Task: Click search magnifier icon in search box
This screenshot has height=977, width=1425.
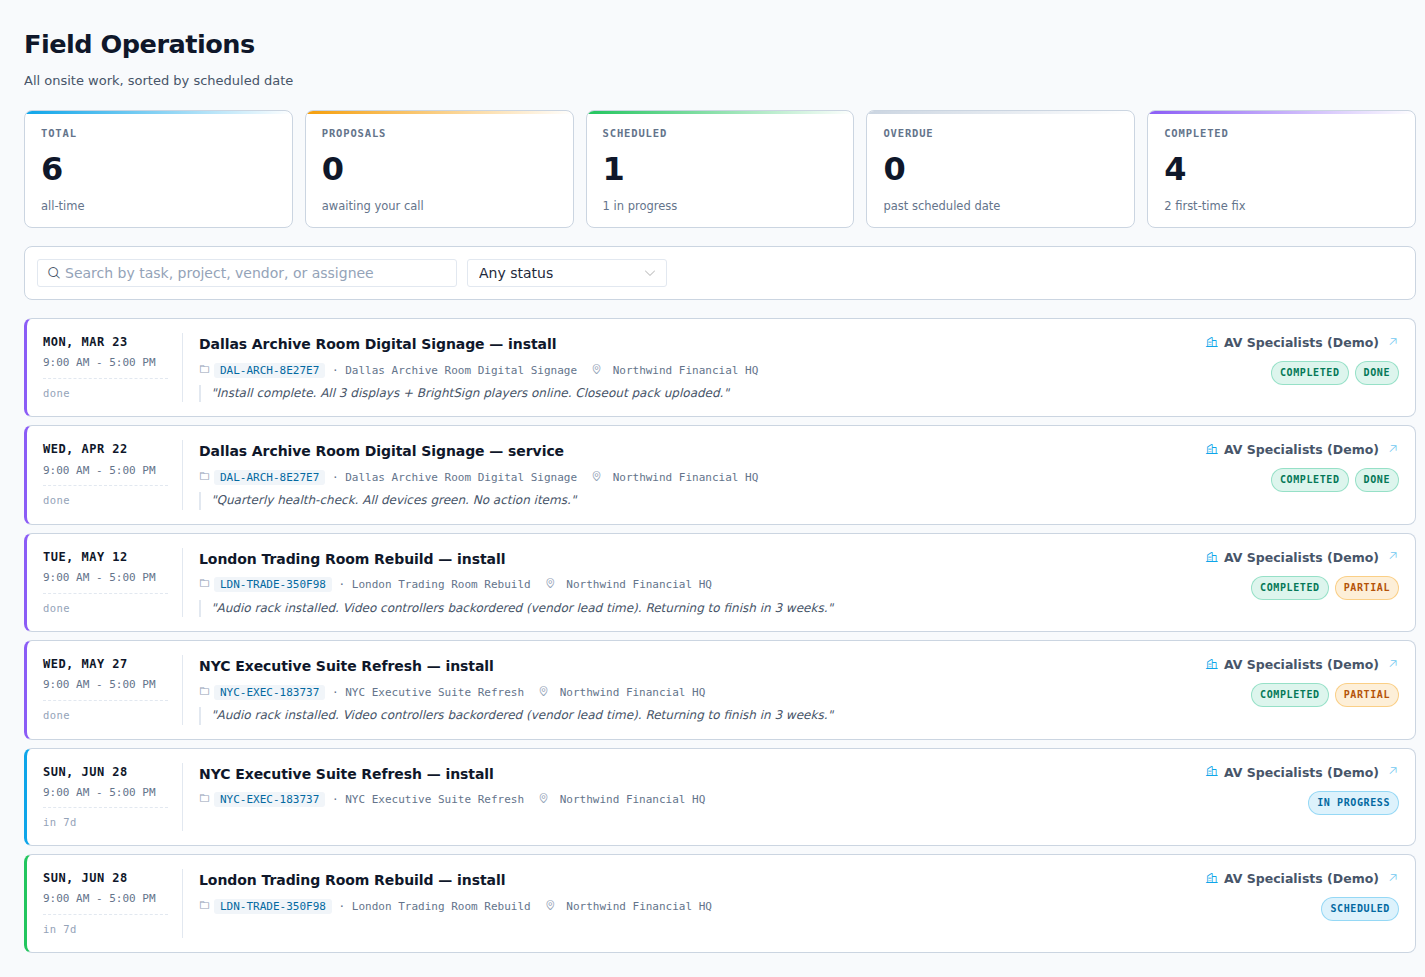Action: click(54, 273)
